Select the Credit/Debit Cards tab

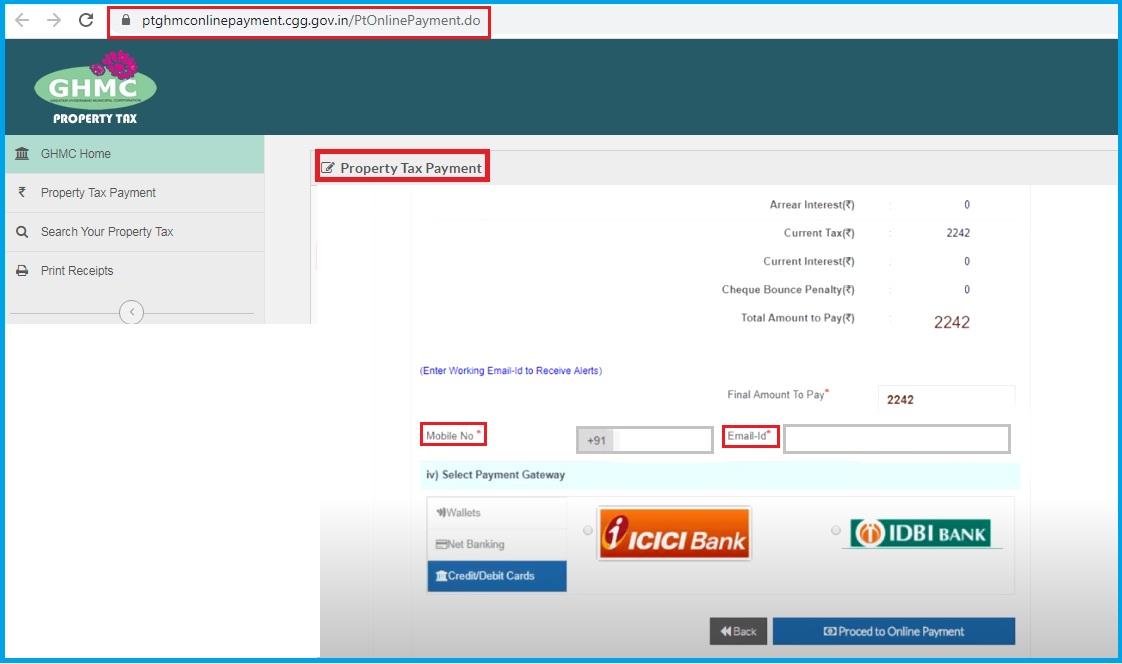coord(497,576)
